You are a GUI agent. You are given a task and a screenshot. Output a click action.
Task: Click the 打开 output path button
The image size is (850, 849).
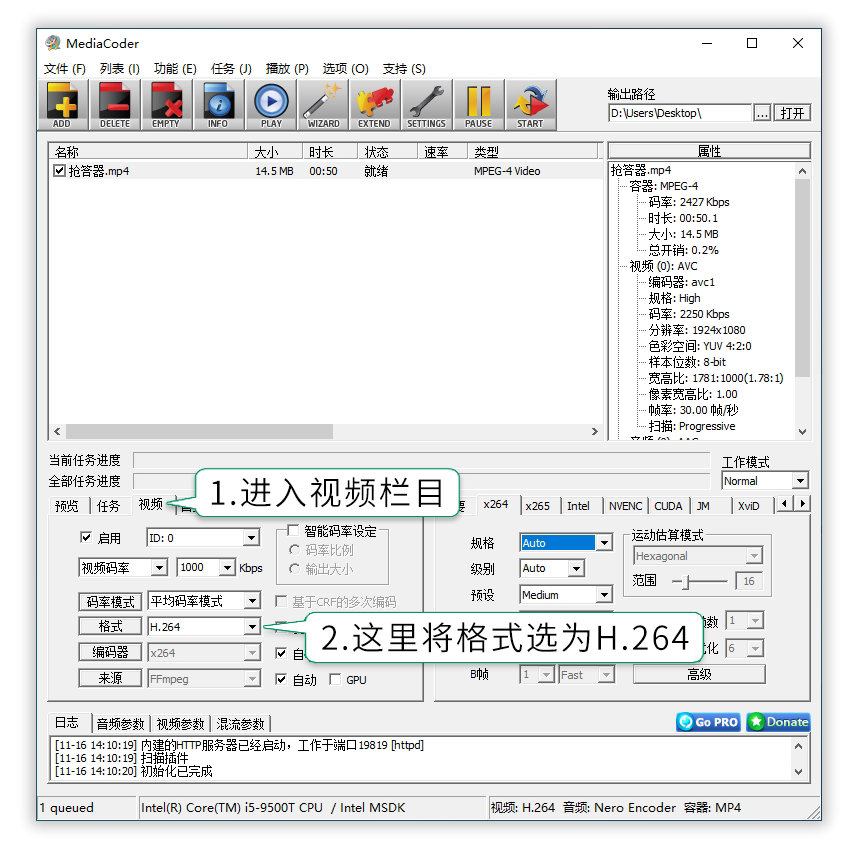793,113
